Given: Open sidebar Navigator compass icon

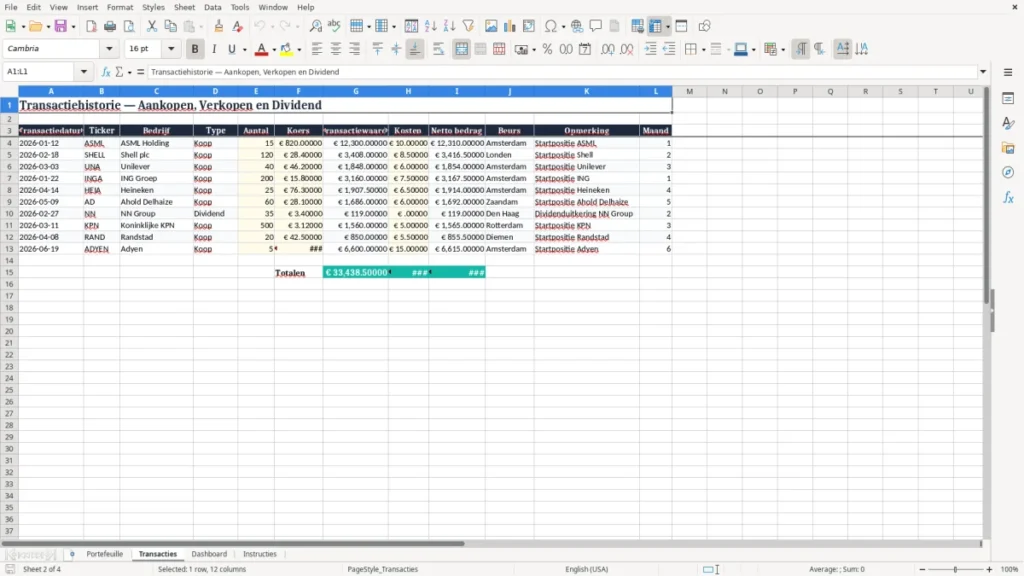Looking at the screenshot, I should tap(1008, 172).
